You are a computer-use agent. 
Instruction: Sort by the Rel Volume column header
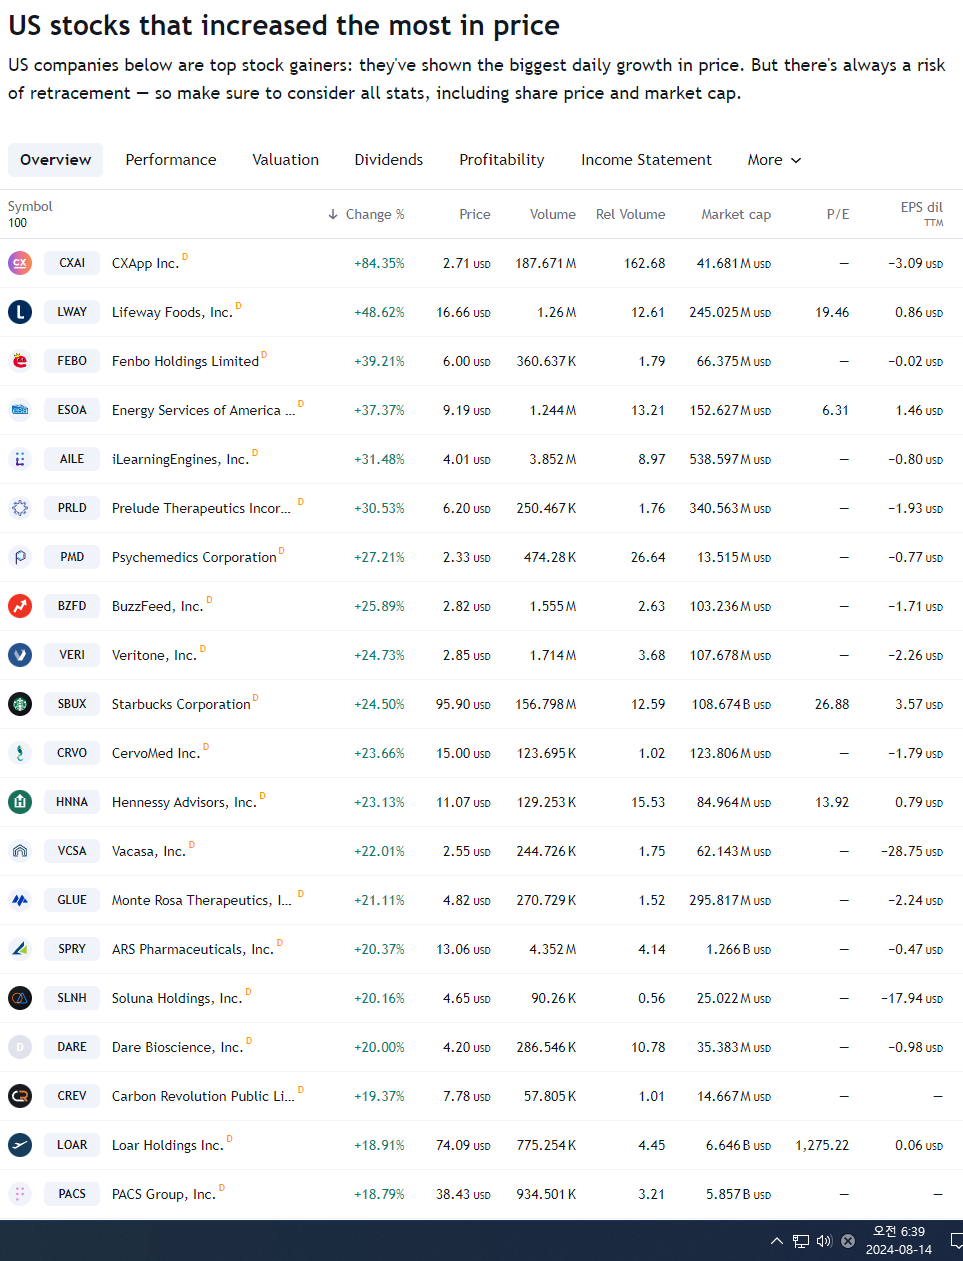coord(630,214)
